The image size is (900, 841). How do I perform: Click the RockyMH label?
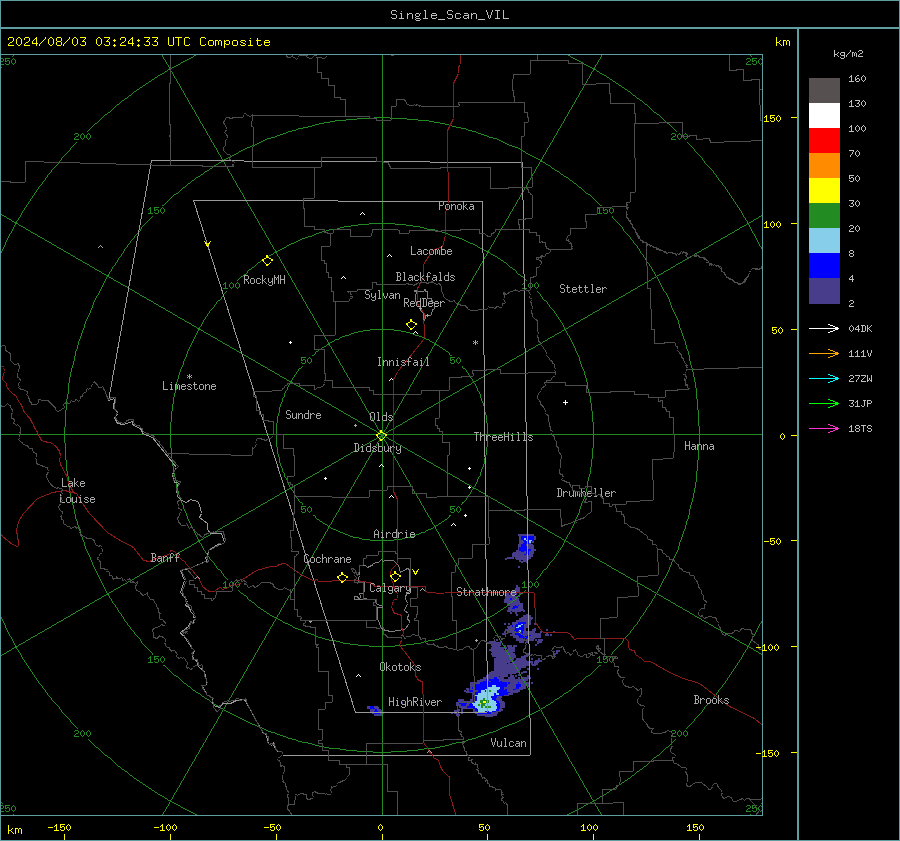point(264,280)
